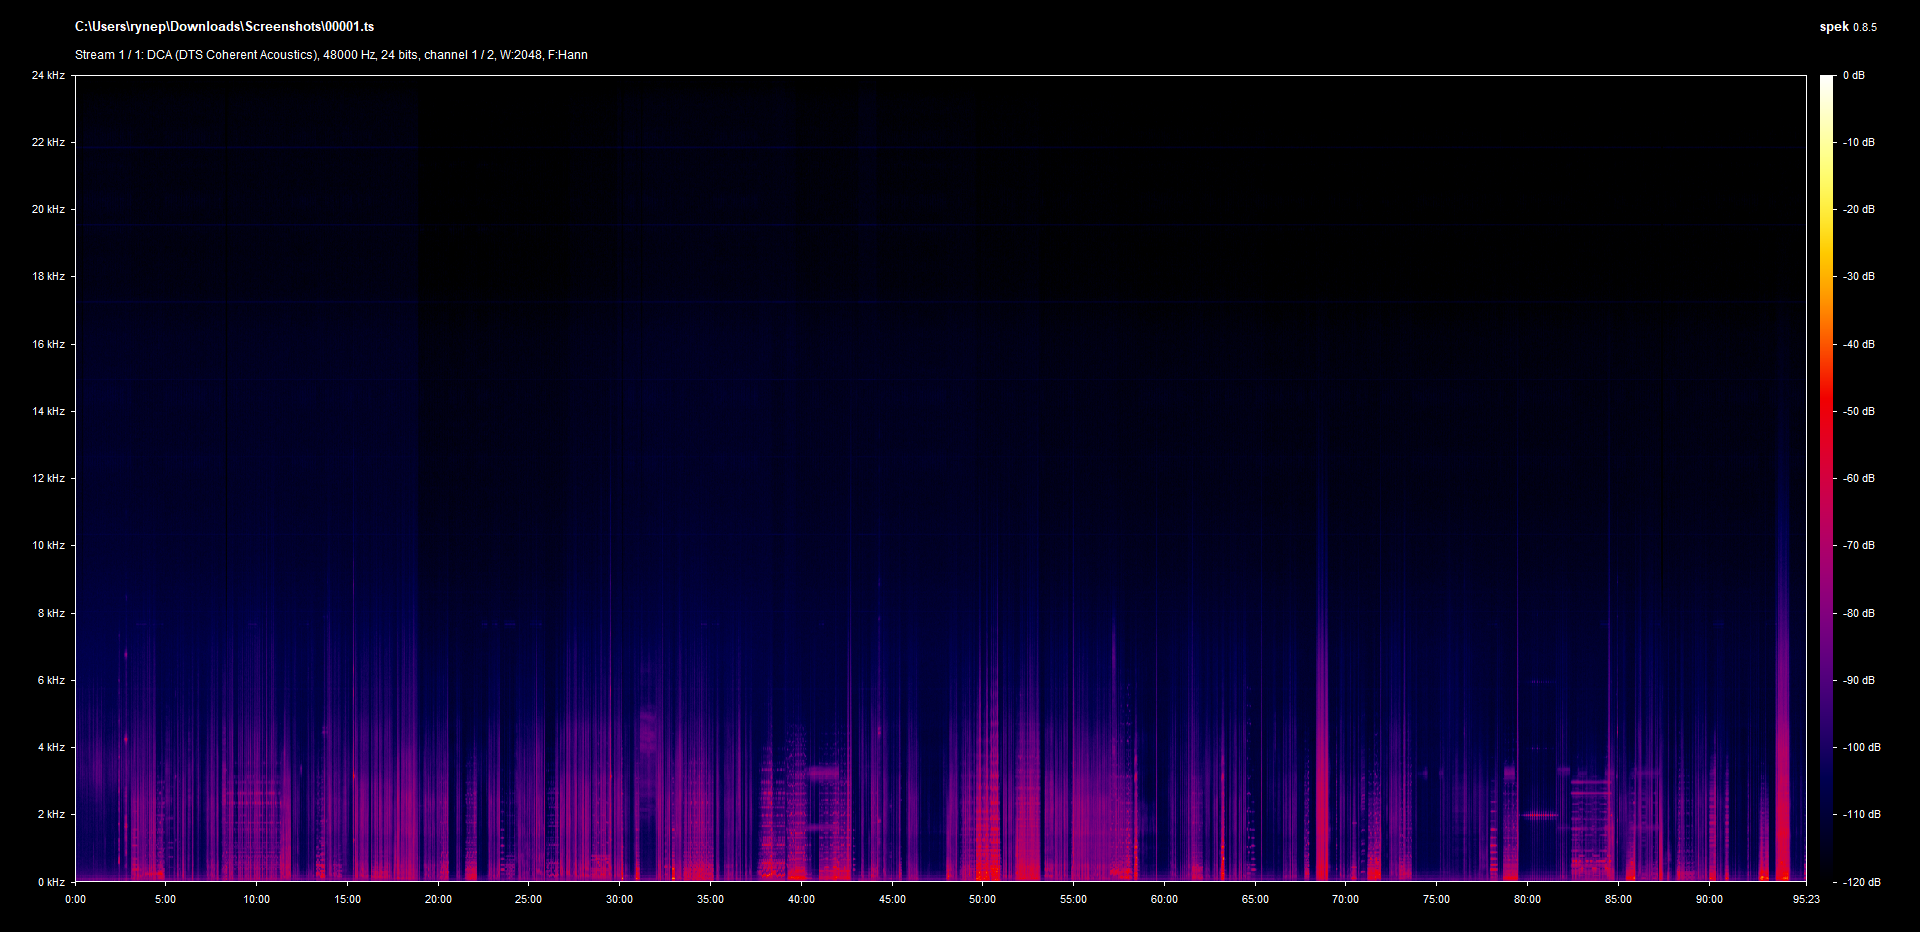Select the 4 kHz frequency axis label
Screen dimensions: 1920x932
pyautogui.click(x=51, y=747)
